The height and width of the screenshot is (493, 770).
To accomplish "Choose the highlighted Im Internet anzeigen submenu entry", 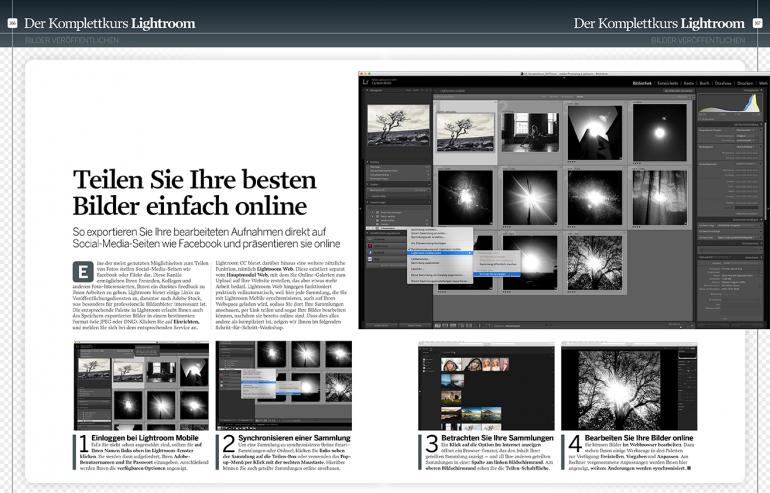I will click(x=496, y=274).
